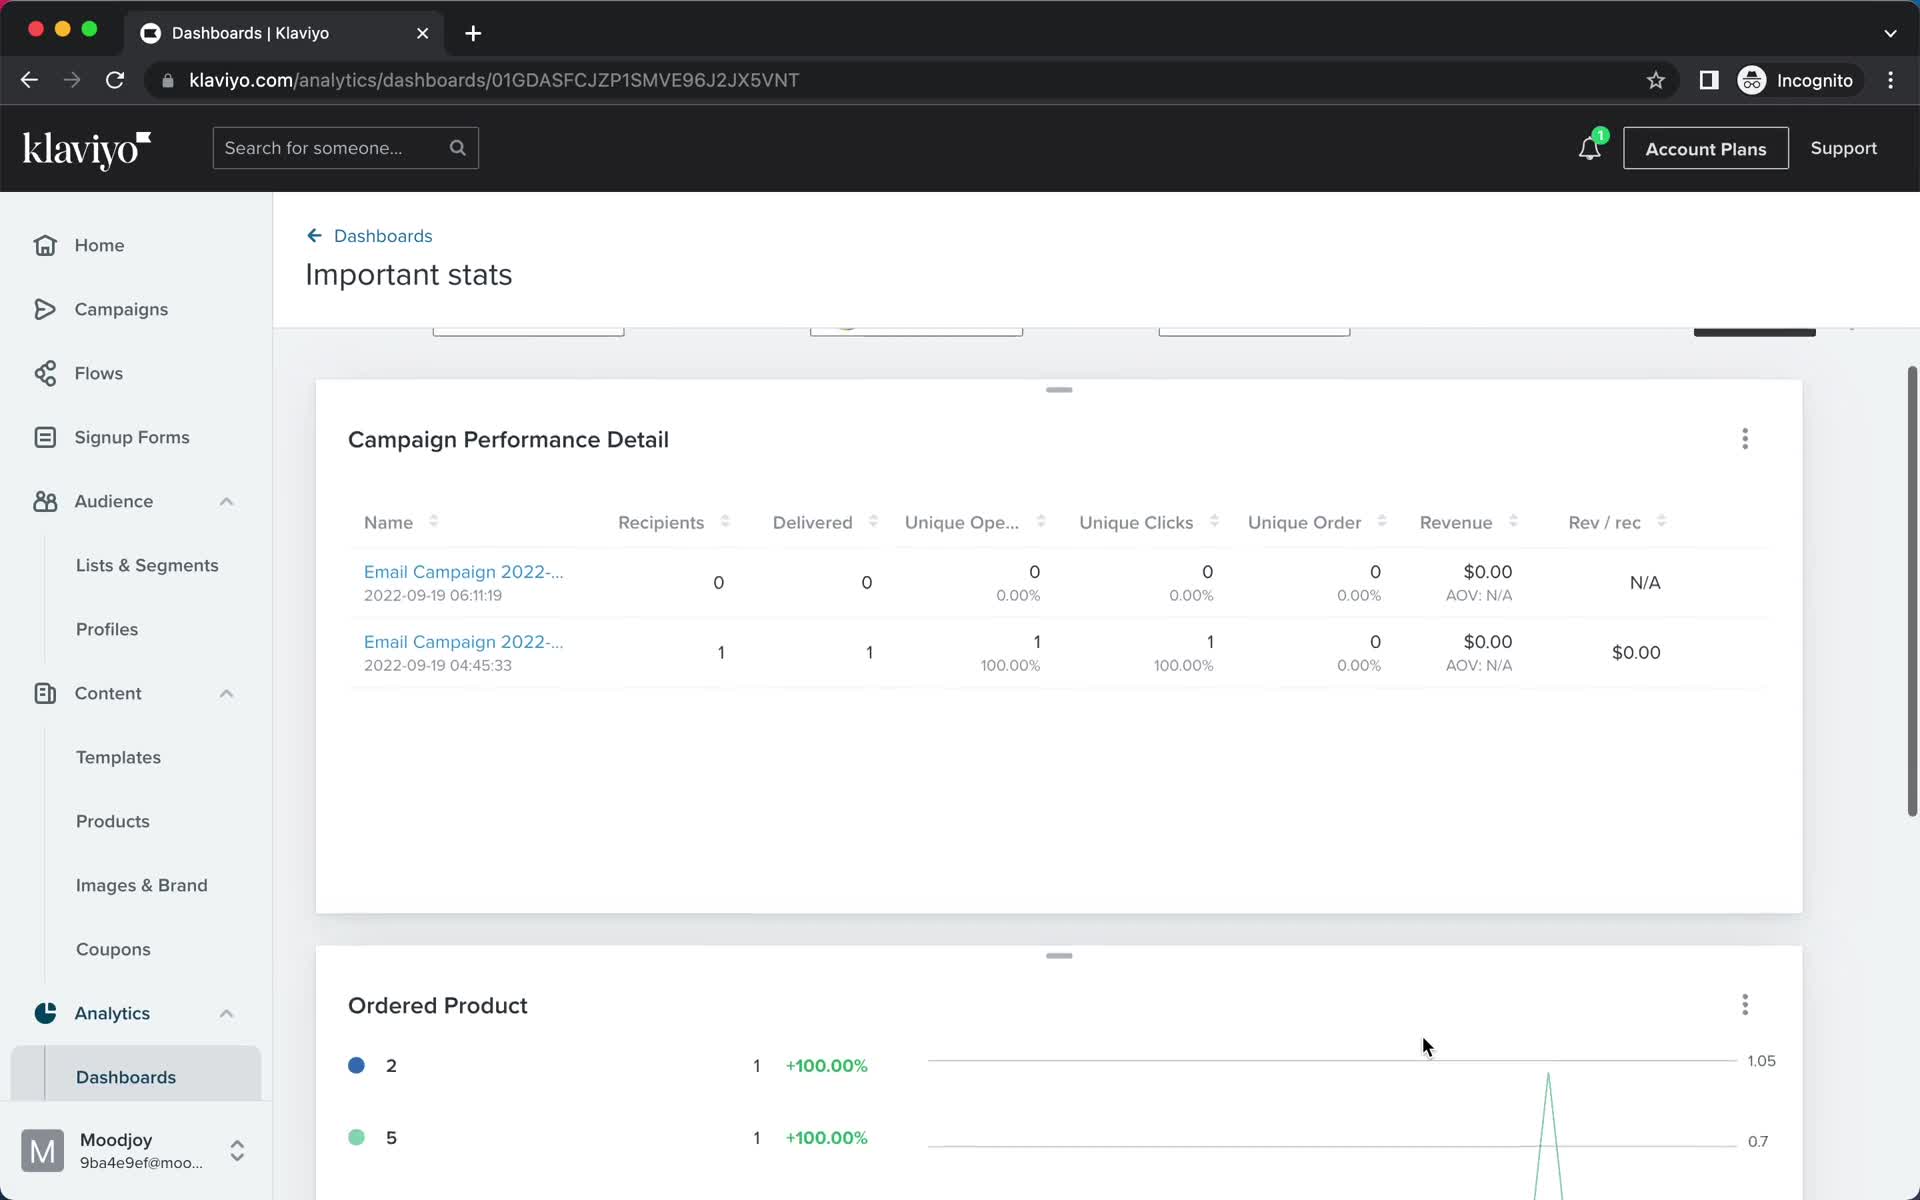Open Coupons in sidebar
Screen dimensions: 1920x1200
tap(113, 949)
